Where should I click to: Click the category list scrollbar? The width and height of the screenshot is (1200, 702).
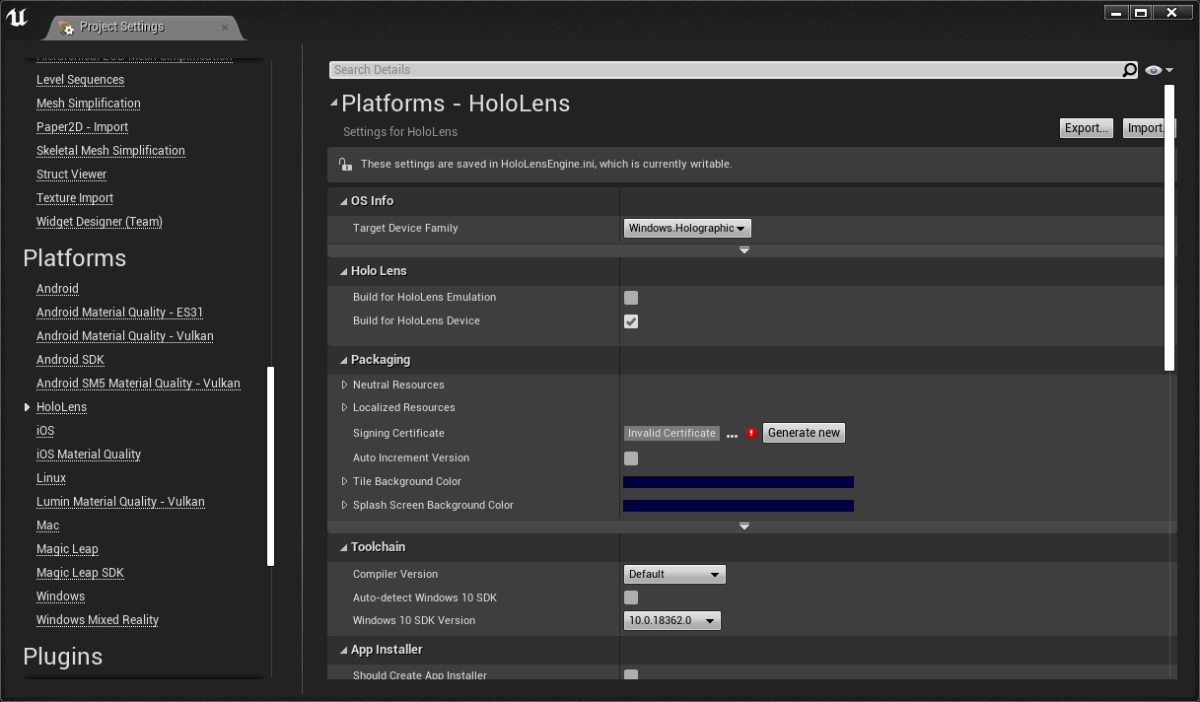click(270, 466)
